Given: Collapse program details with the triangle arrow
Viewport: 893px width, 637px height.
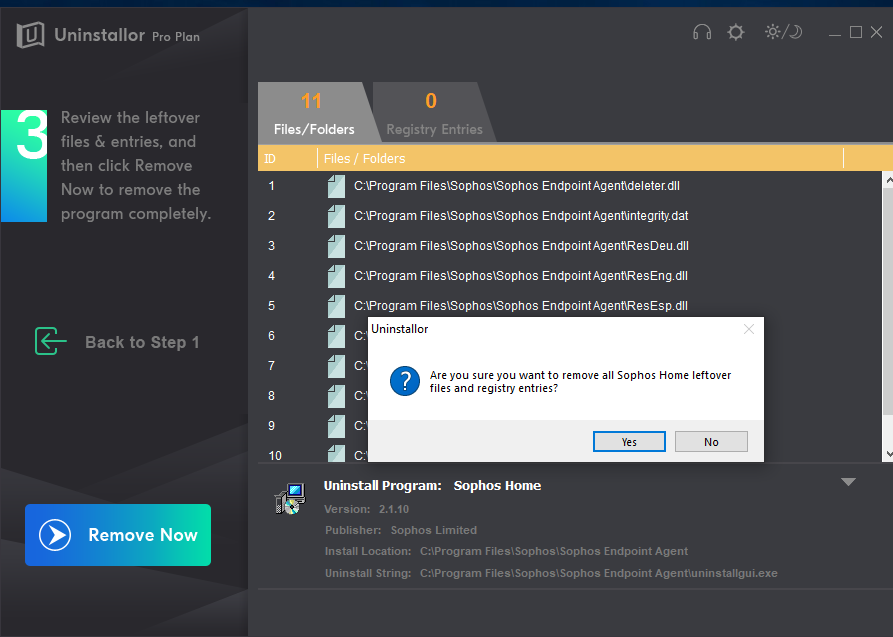Looking at the screenshot, I should (849, 482).
